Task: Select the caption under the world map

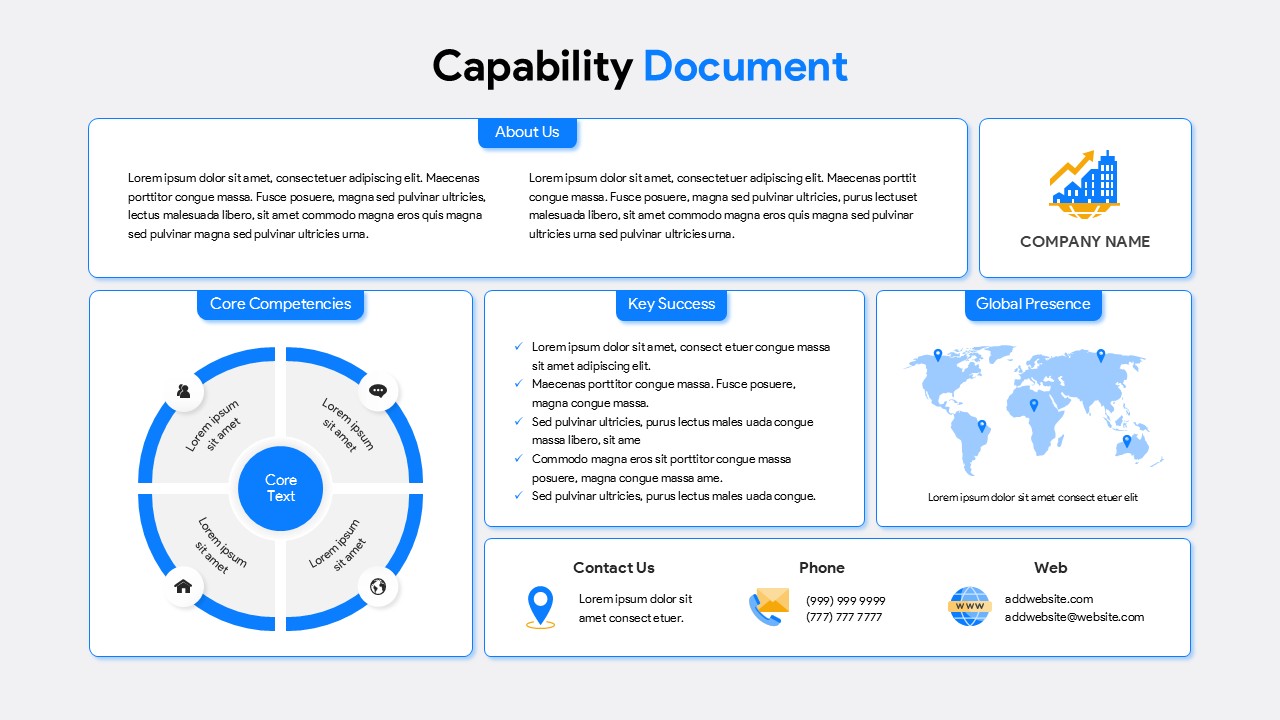Action: click(1033, 497)
